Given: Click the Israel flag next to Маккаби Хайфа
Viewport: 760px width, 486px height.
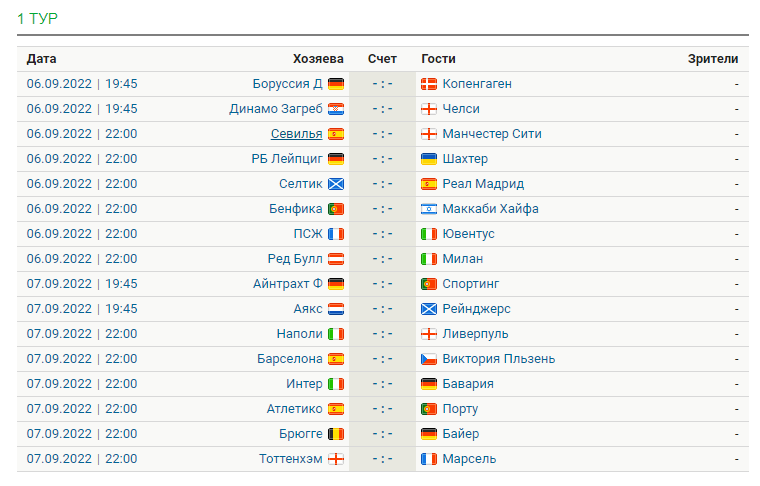Looking at the screenshot, I should 428,209.
